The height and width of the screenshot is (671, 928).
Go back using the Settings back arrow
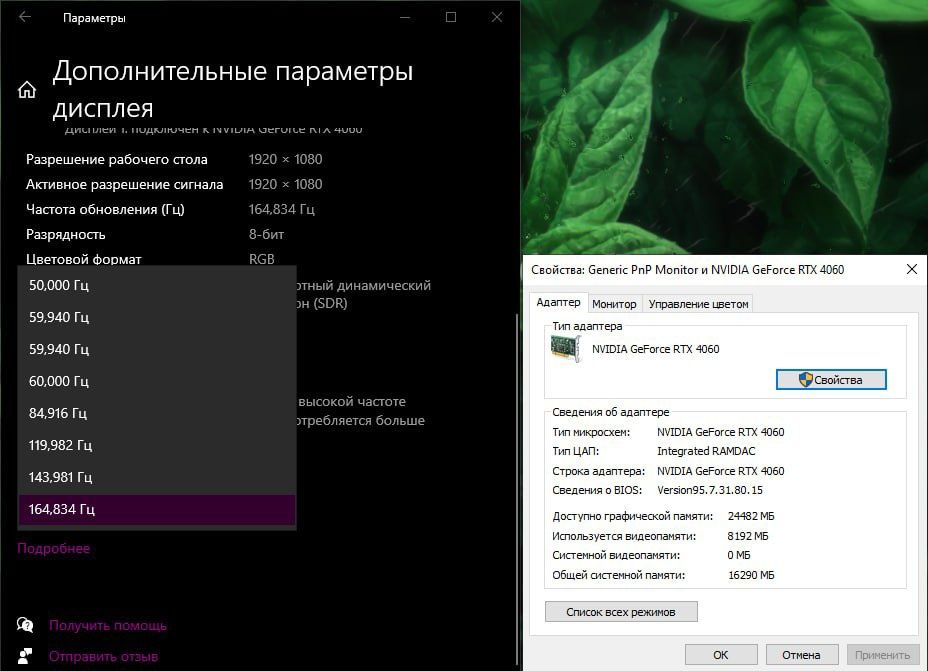point(25,17)
